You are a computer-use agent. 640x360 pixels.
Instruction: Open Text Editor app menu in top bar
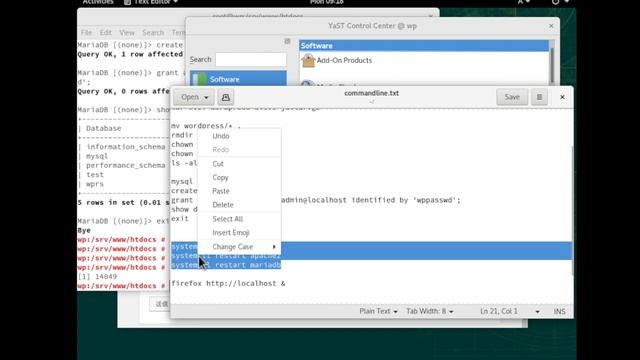pyautogui.click(x=151, y=2)
